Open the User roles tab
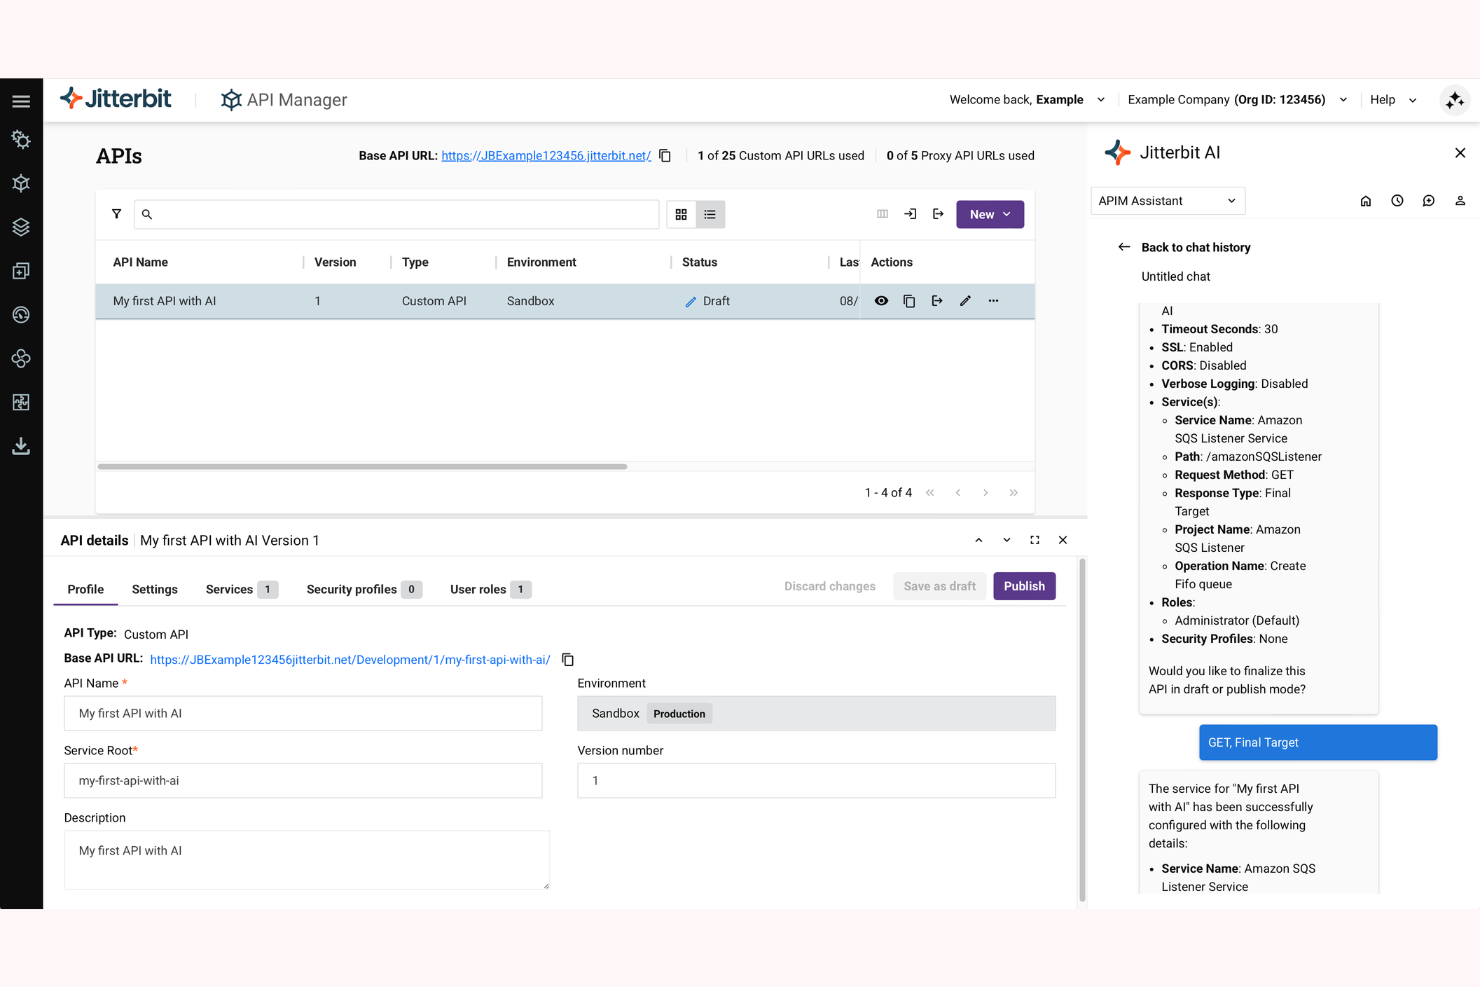This screenshot has height=987, width=1480. click(490, 589)
